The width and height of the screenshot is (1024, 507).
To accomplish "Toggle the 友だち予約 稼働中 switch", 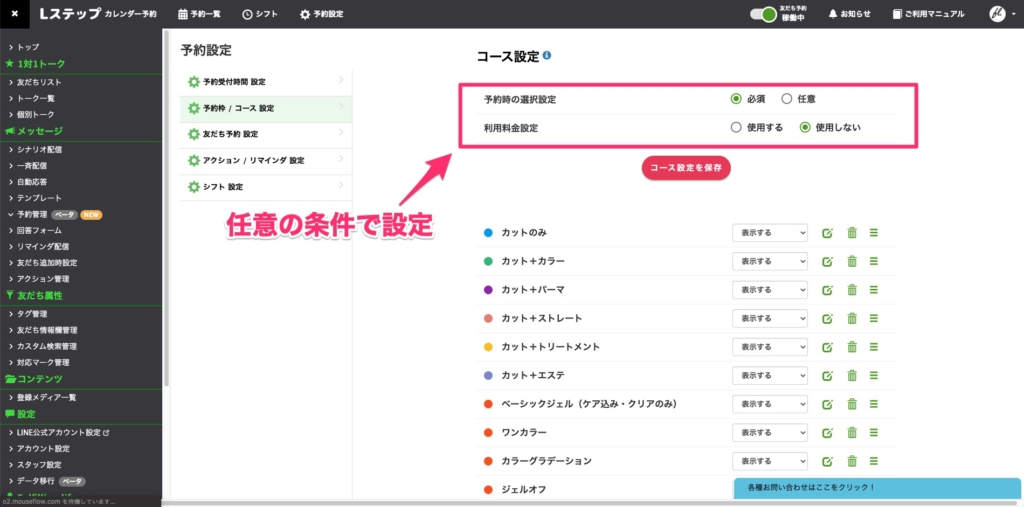I will coord(763,14).
